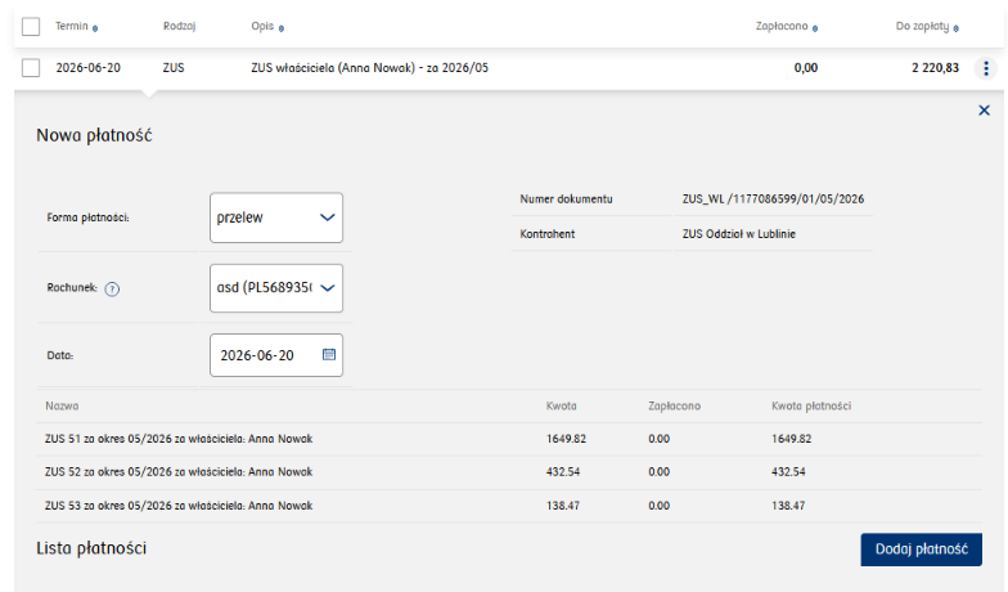Expand the Forma płatności przelew dropdown
The width and height of the screenshot is (1008, 592).
pos(276,217)
